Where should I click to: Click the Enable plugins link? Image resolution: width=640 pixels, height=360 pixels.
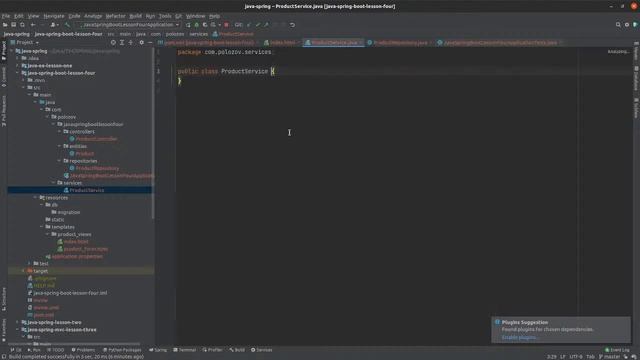(519, 338)
